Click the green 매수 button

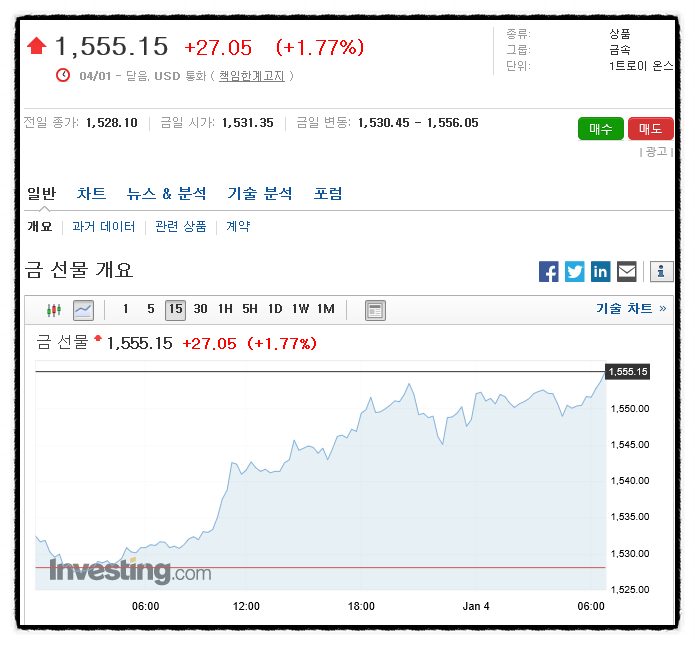[x=600, y=129]
